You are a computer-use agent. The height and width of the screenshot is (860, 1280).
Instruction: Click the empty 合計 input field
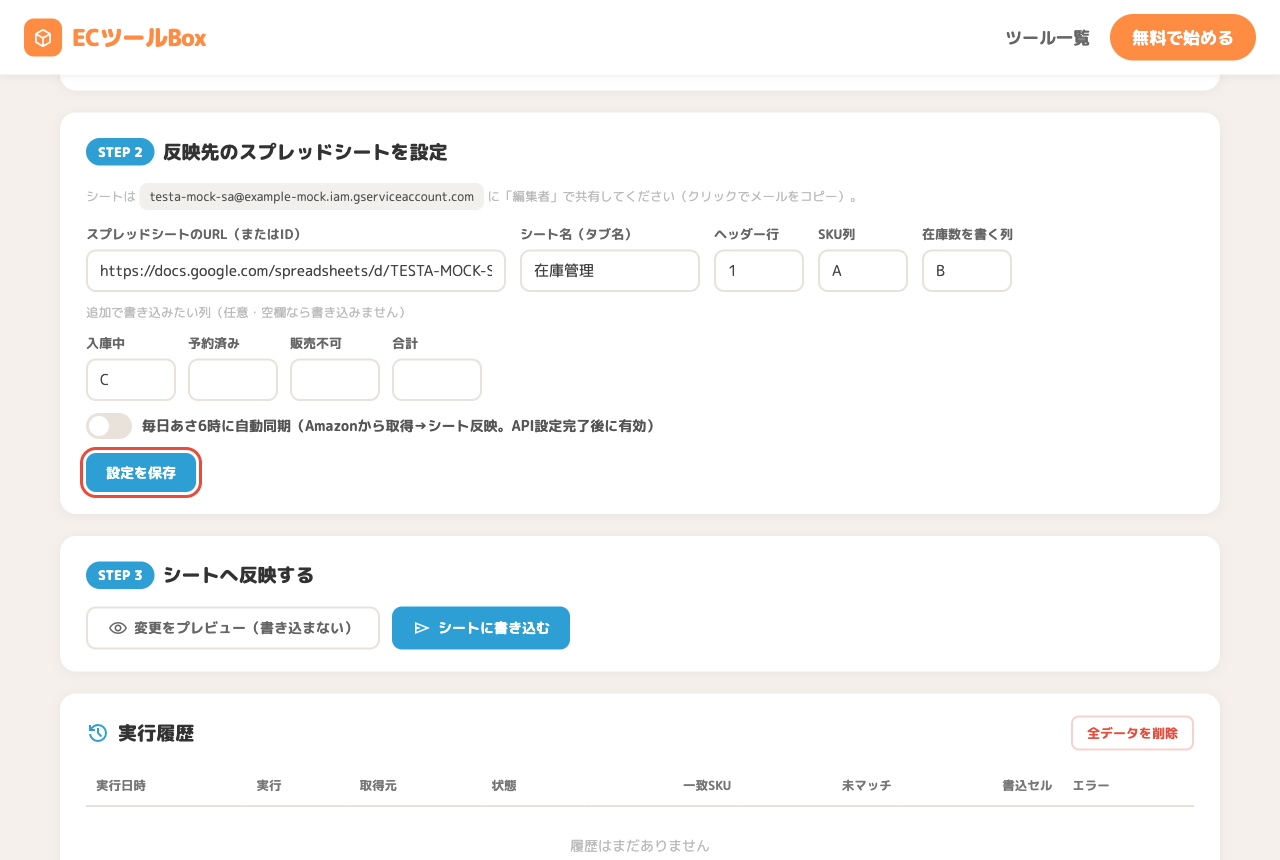437,380
